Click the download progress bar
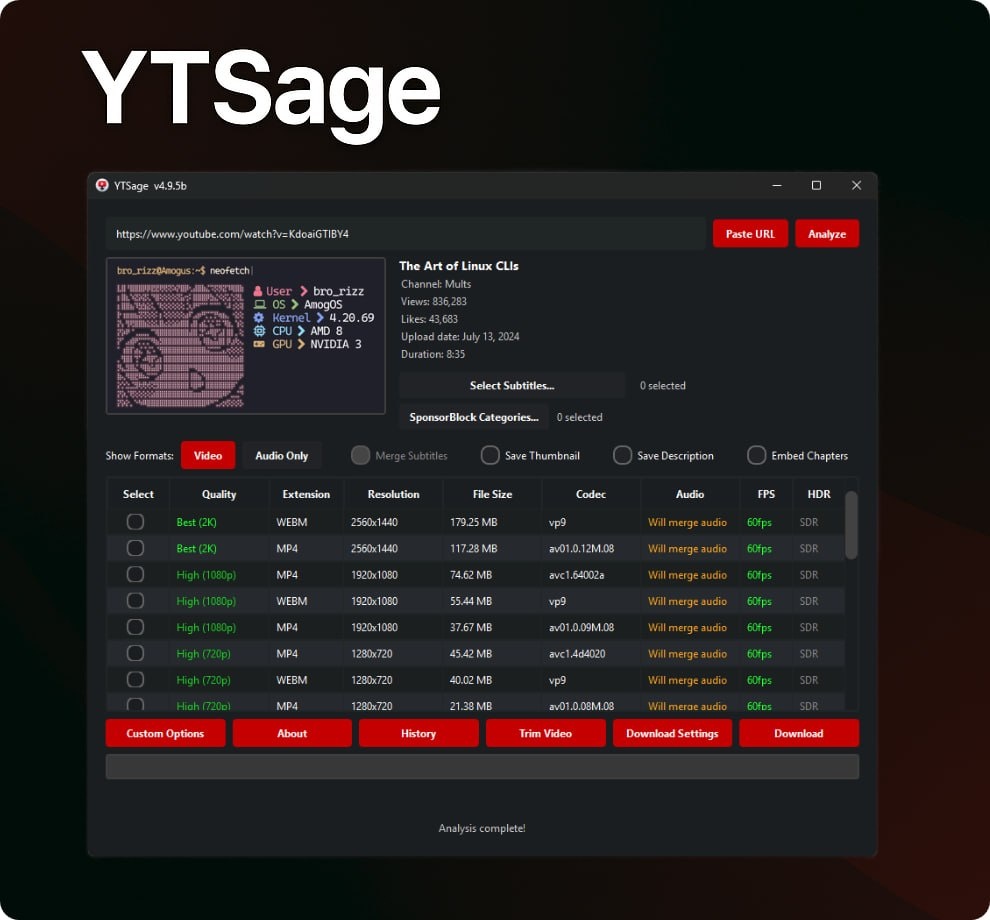 [482, 767]
